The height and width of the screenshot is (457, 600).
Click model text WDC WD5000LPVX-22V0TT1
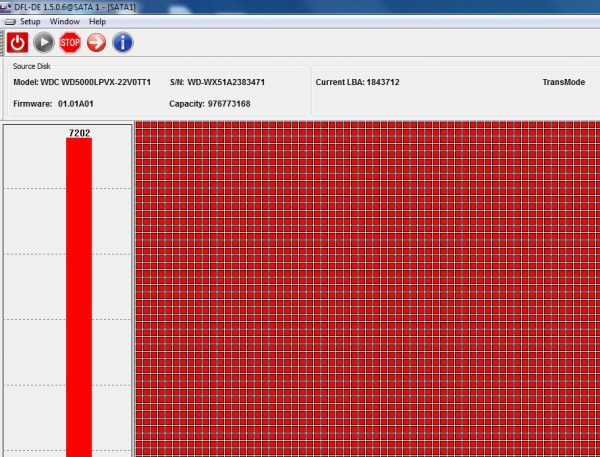[96, 82]
